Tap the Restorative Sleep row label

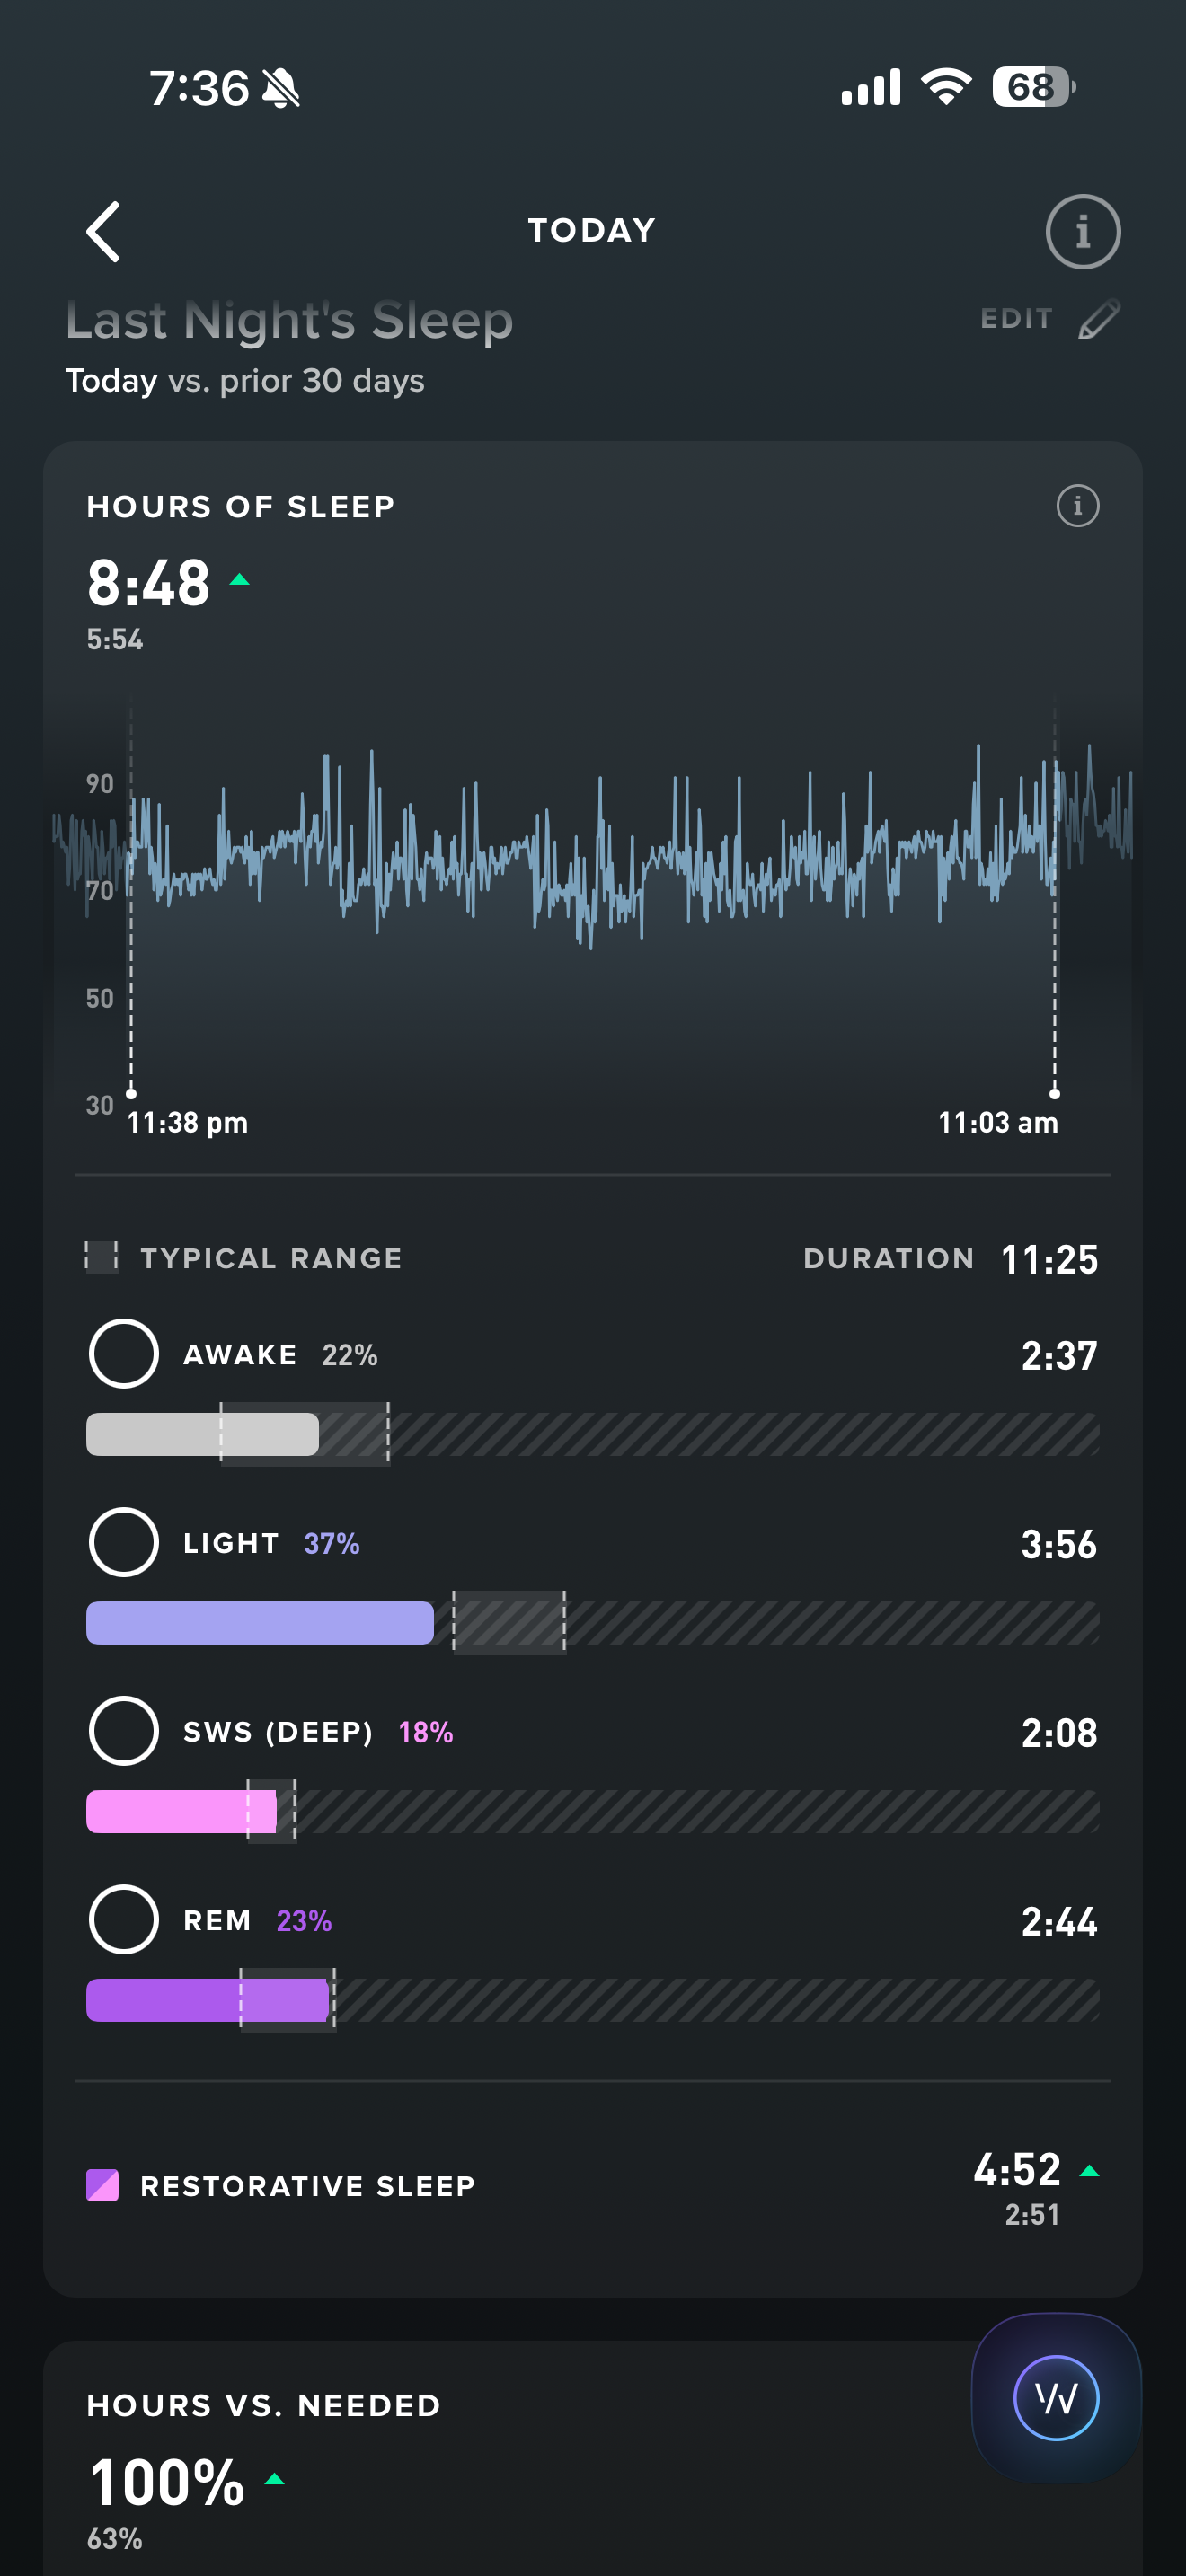[307, 2186]
